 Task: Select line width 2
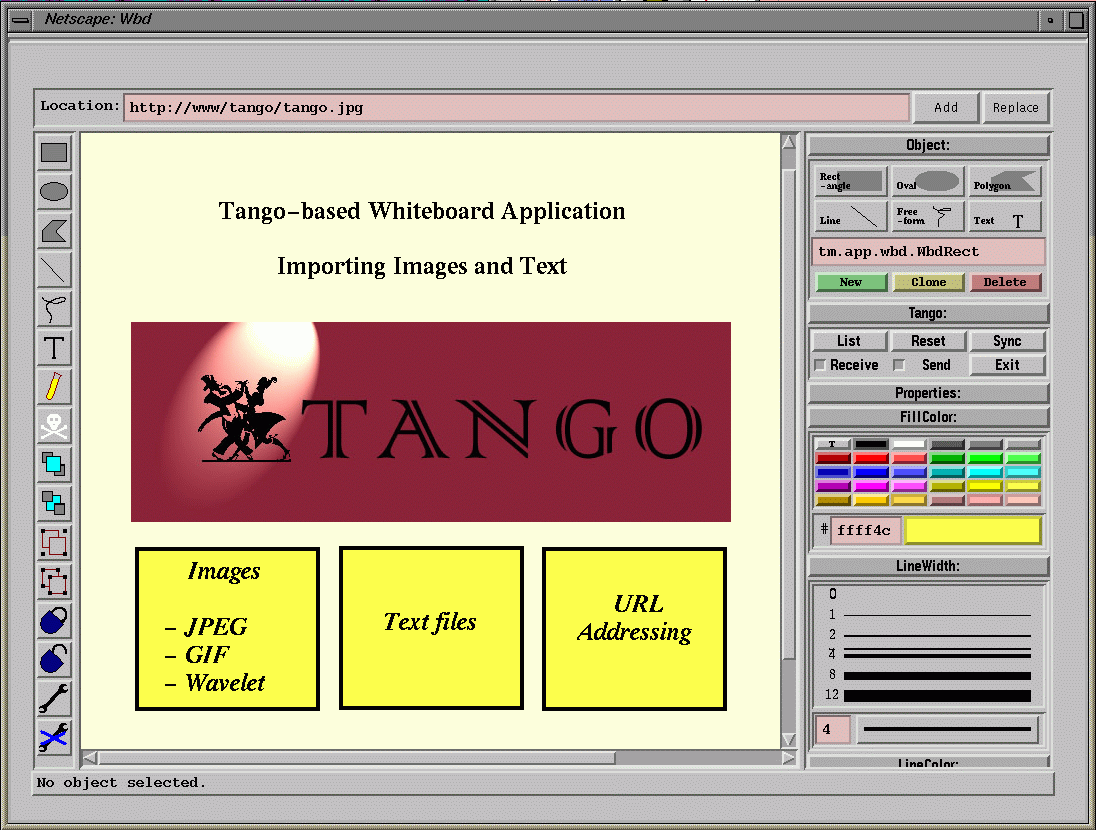pos(928,635)
